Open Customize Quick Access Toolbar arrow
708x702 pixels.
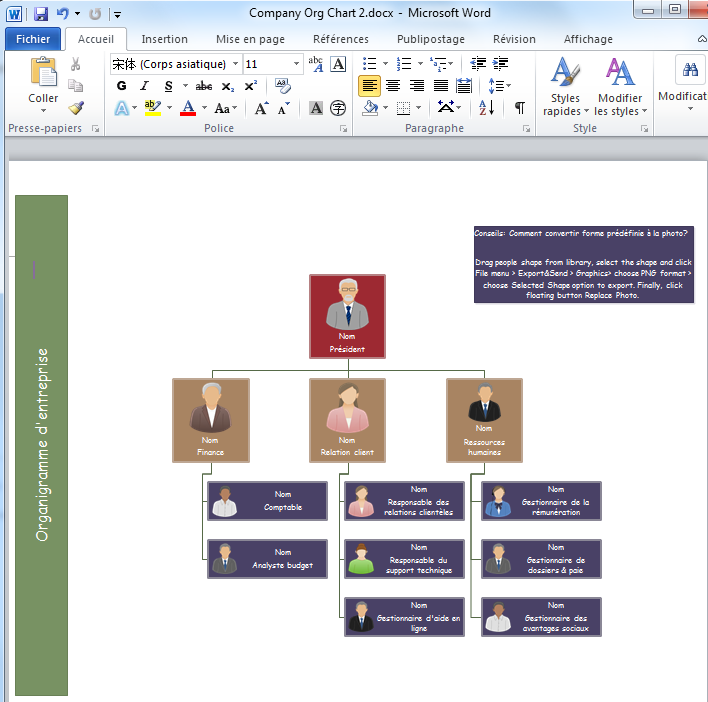click(x=117, y=15)
